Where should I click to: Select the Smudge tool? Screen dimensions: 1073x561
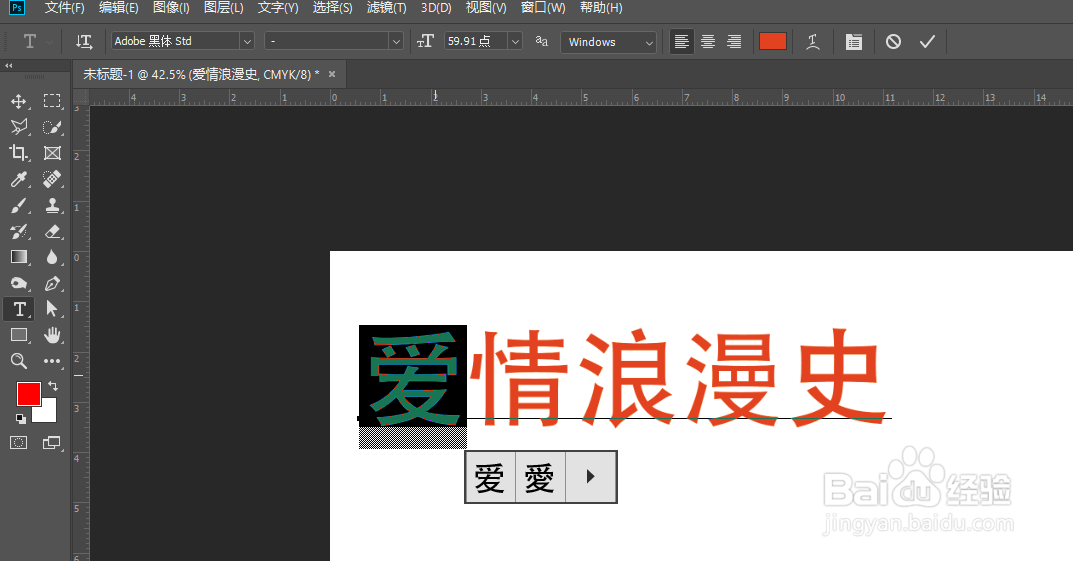point(18,283)
